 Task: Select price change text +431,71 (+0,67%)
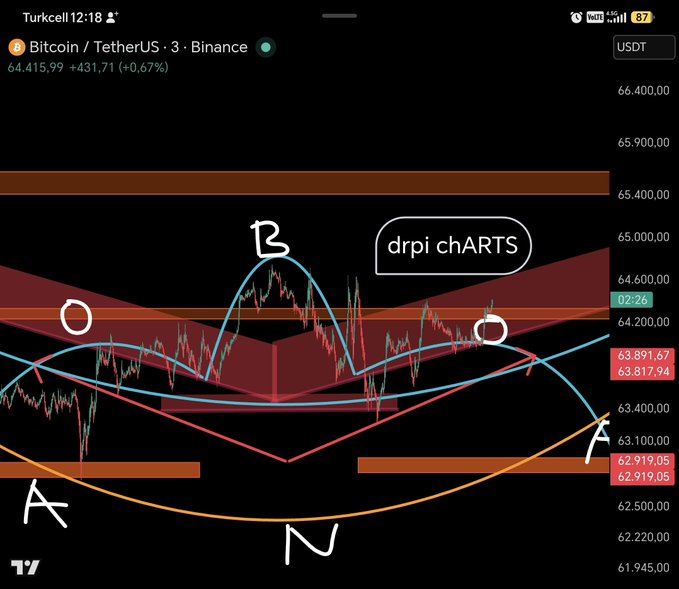pyautogui.click(x=119, y=68)
